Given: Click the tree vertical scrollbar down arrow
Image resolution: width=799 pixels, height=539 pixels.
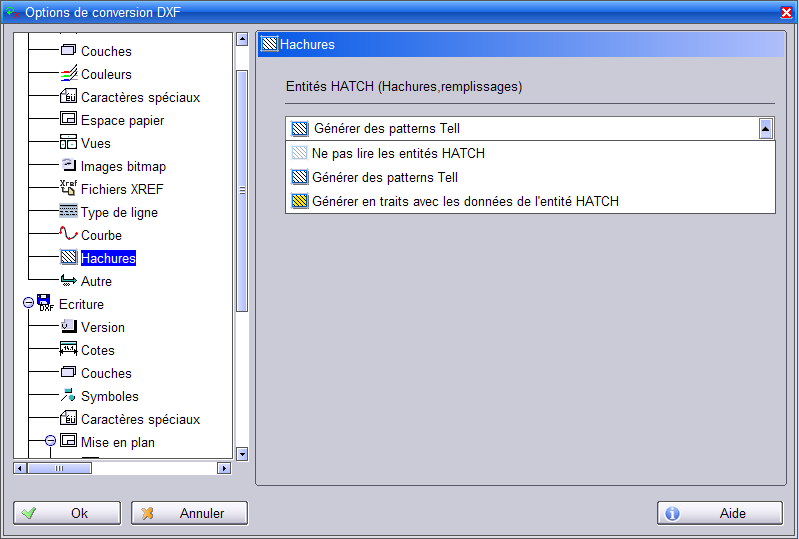Looking at the screenshot, I should 241,453.
